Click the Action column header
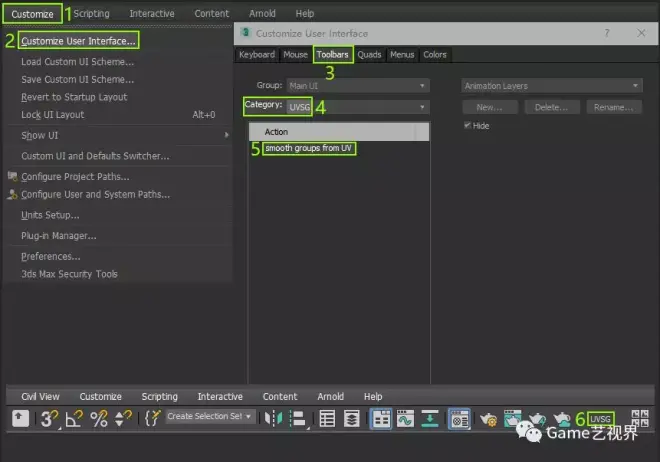660x462 pixels. click(x=339, y=132)
